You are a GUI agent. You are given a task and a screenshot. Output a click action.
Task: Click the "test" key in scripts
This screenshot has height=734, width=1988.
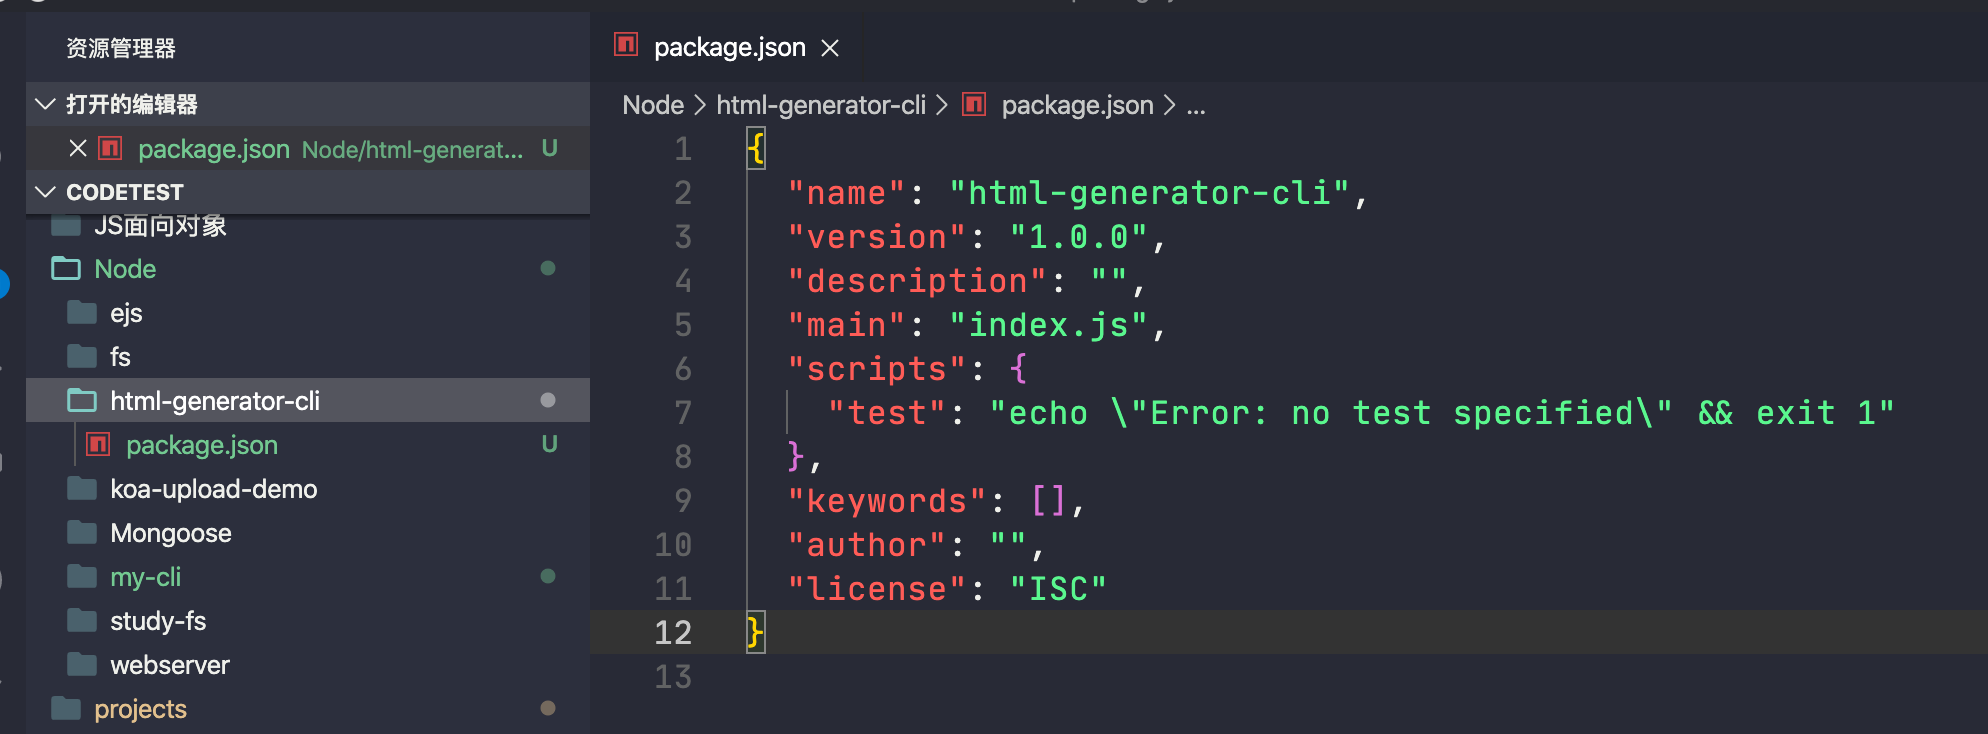pyautogui.click(x=887, y=413)
